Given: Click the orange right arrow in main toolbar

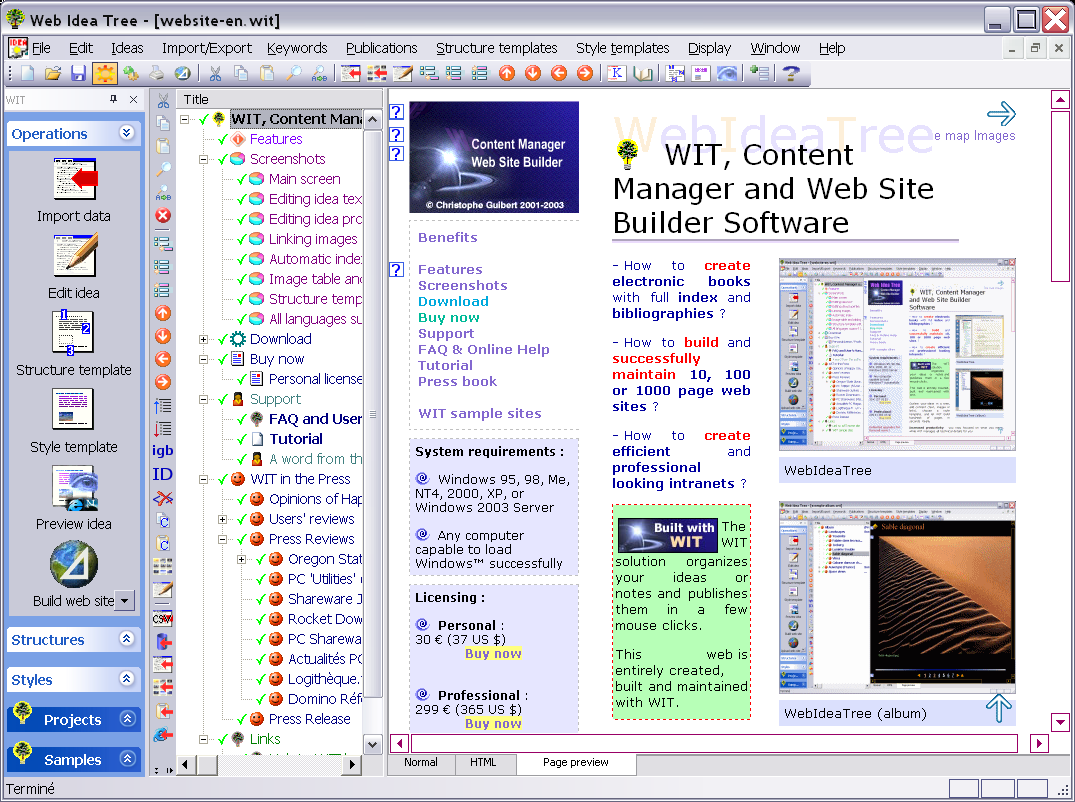Looking at the screenshot, I should (585, 73).
